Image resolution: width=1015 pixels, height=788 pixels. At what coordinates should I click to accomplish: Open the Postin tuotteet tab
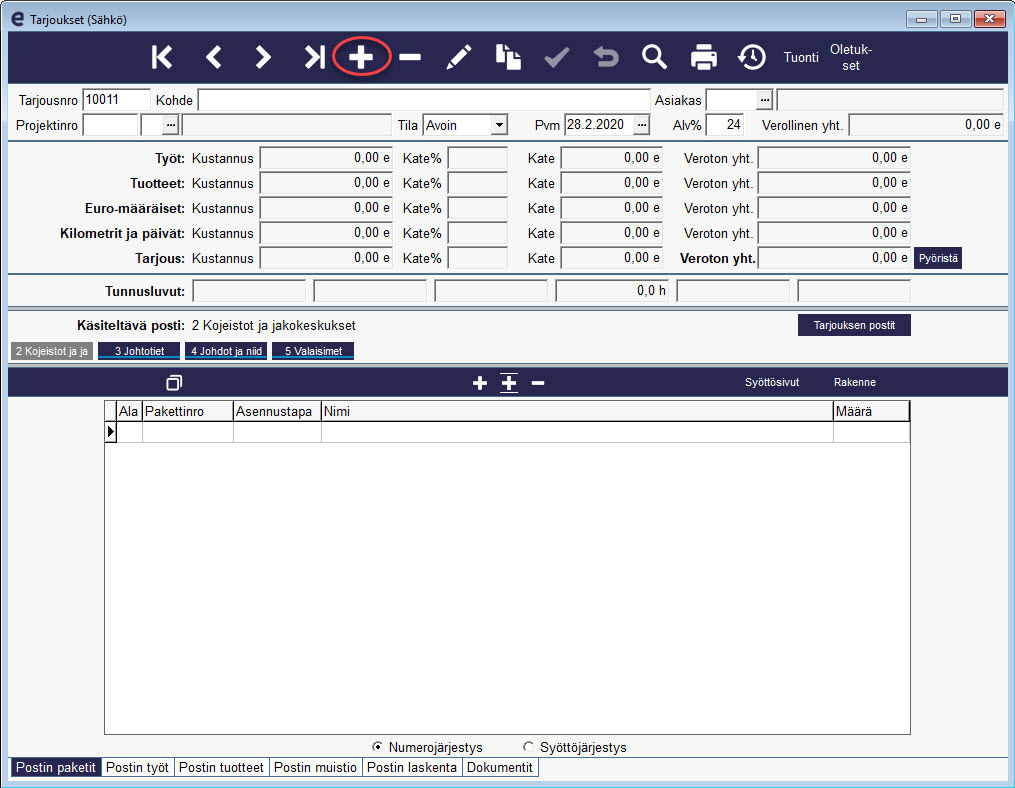pos(221,767)
